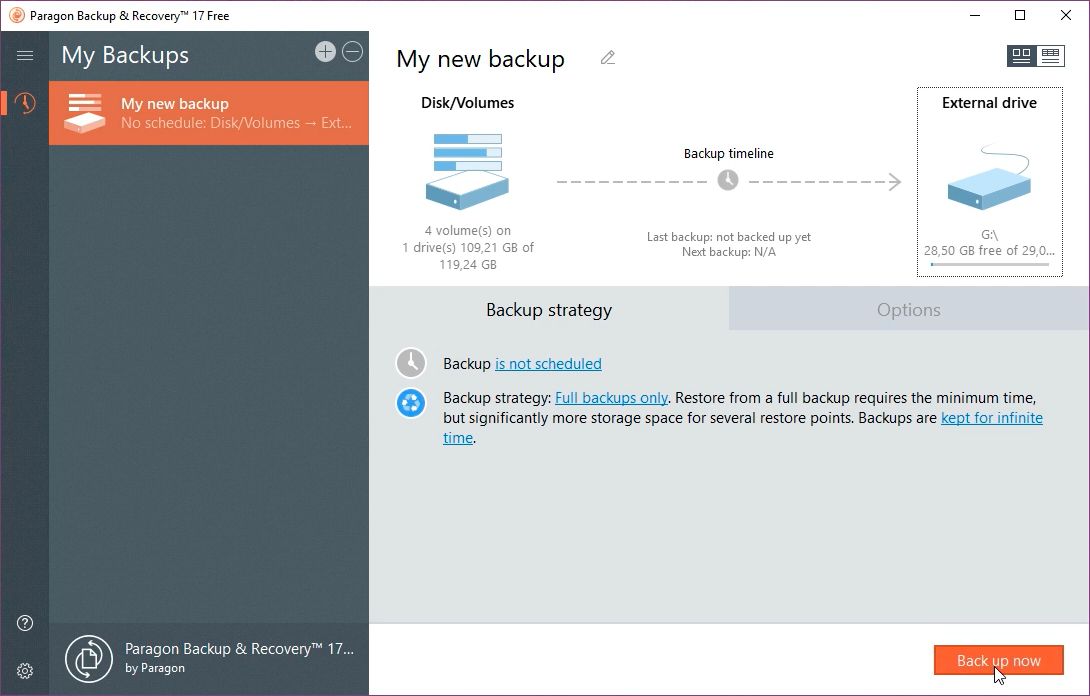Switch to tile view layout
This screenshot has height=696, width=1090.
pos(1021,56)
